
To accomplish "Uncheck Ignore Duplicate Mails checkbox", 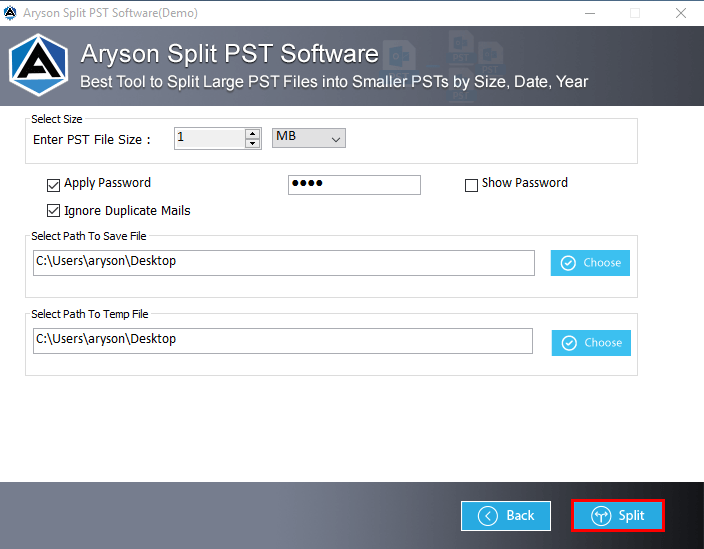I will pyautogui.click(x=53, y=211).
